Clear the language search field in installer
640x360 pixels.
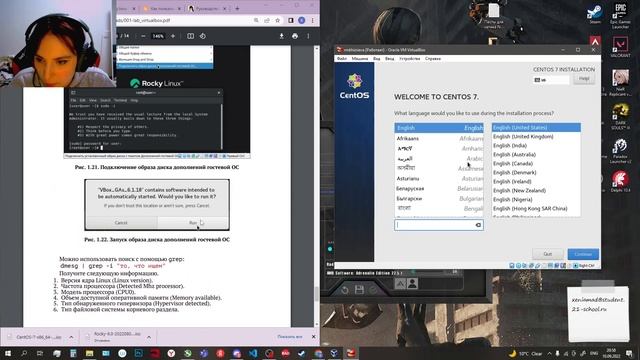(478, 225)
